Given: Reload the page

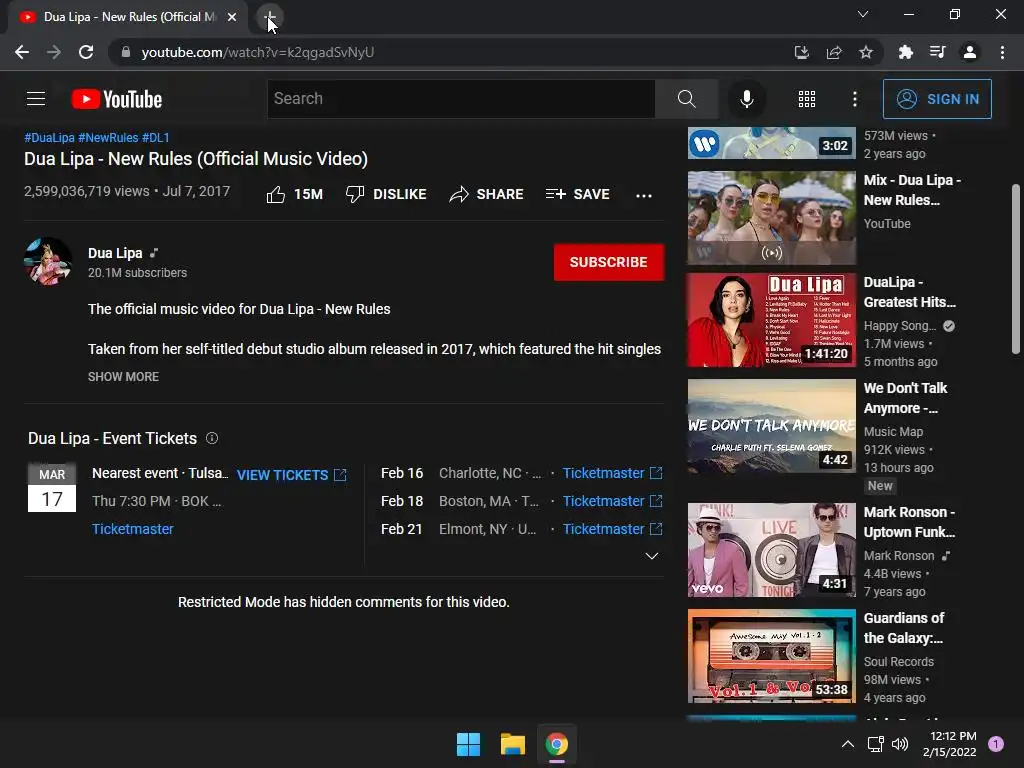Looking at the screenshot, I should [86, 52].
